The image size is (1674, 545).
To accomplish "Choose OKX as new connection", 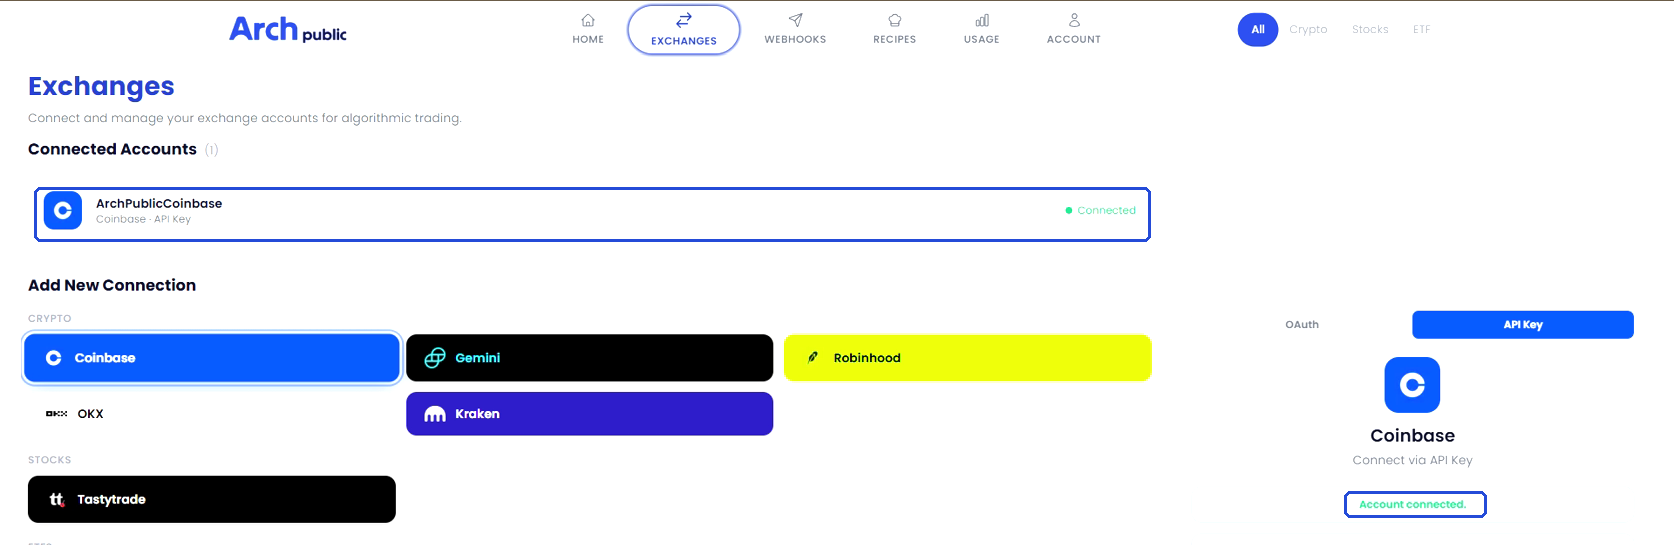I will 212,414.
